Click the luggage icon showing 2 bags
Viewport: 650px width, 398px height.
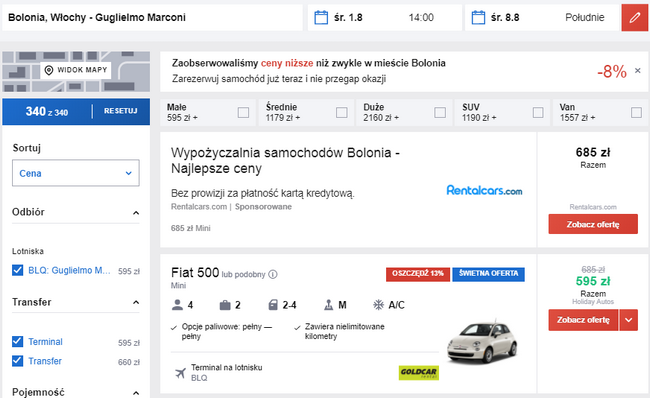click(x=225, y=305)
